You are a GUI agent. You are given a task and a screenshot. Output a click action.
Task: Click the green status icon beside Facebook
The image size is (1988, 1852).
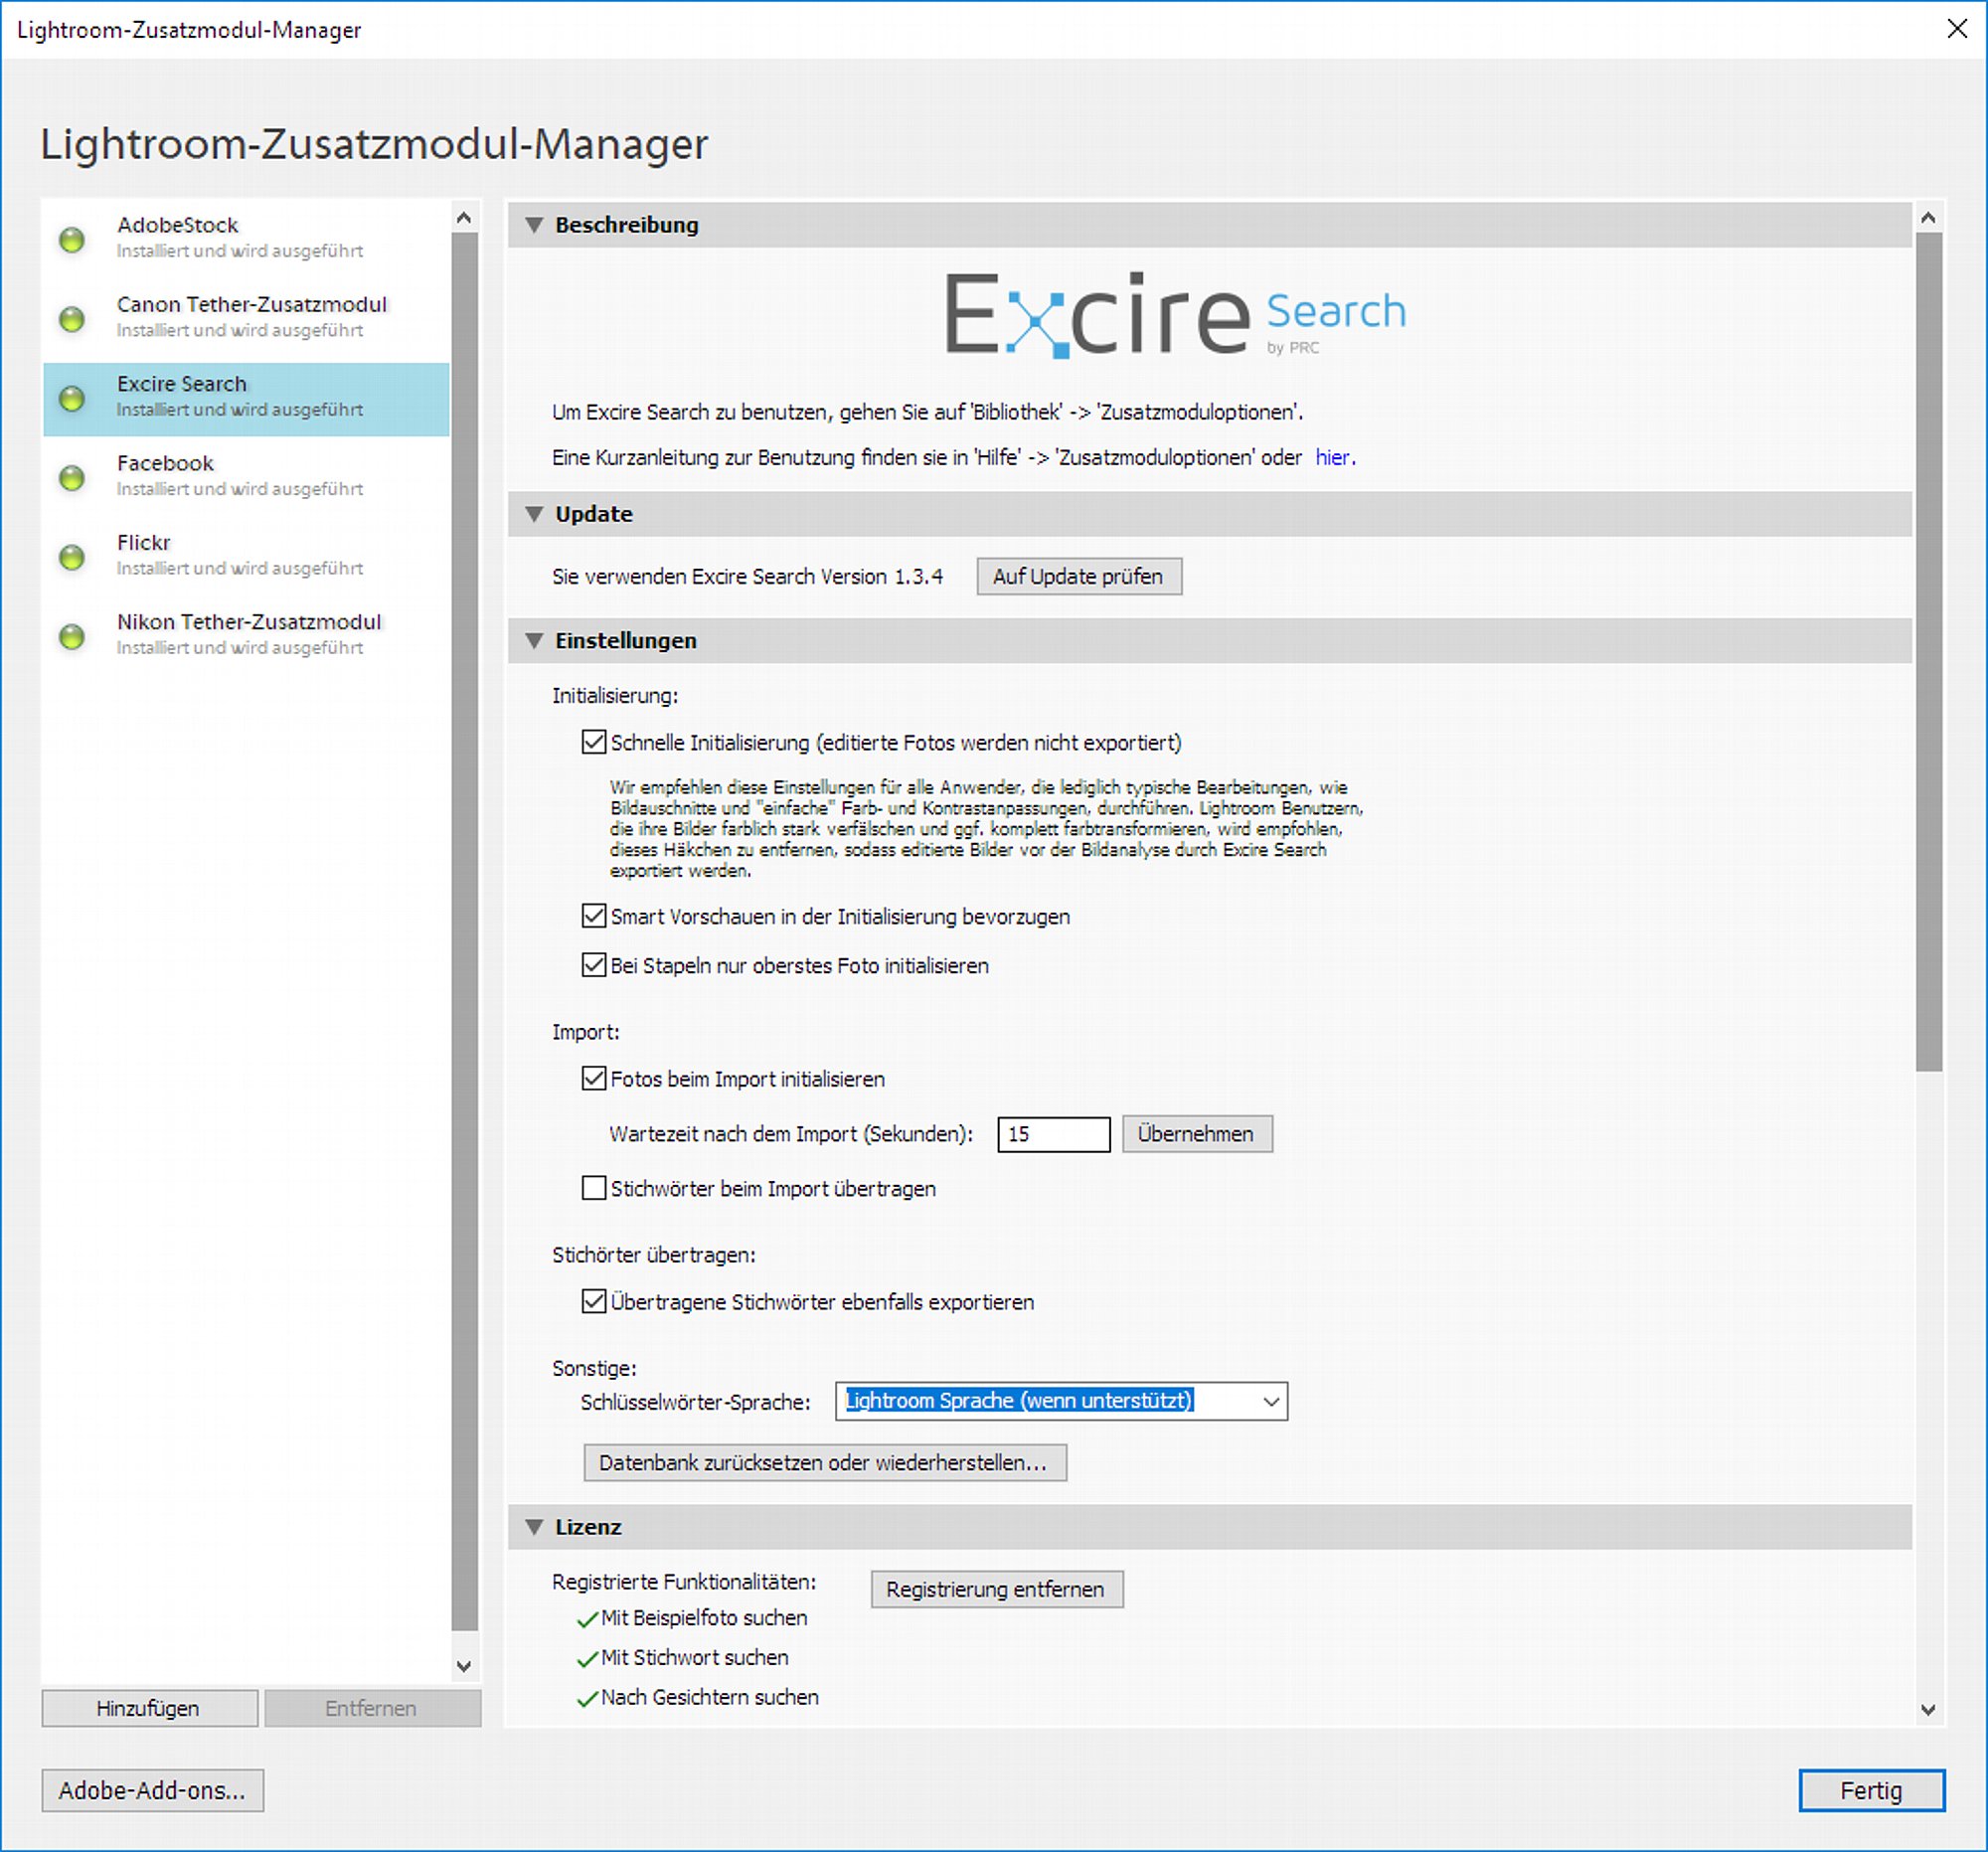click(x=71, y=478)
